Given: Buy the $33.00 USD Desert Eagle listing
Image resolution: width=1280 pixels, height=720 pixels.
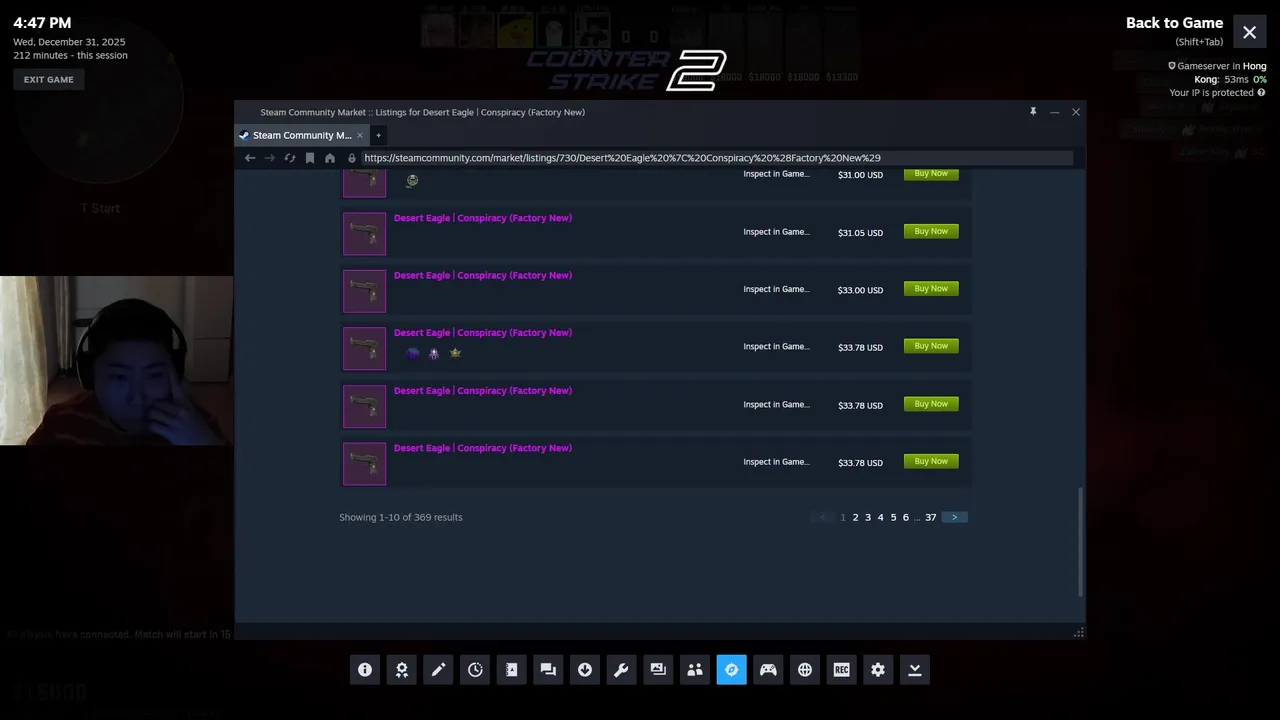Looking at the screenshot, I should click(931, 289).
